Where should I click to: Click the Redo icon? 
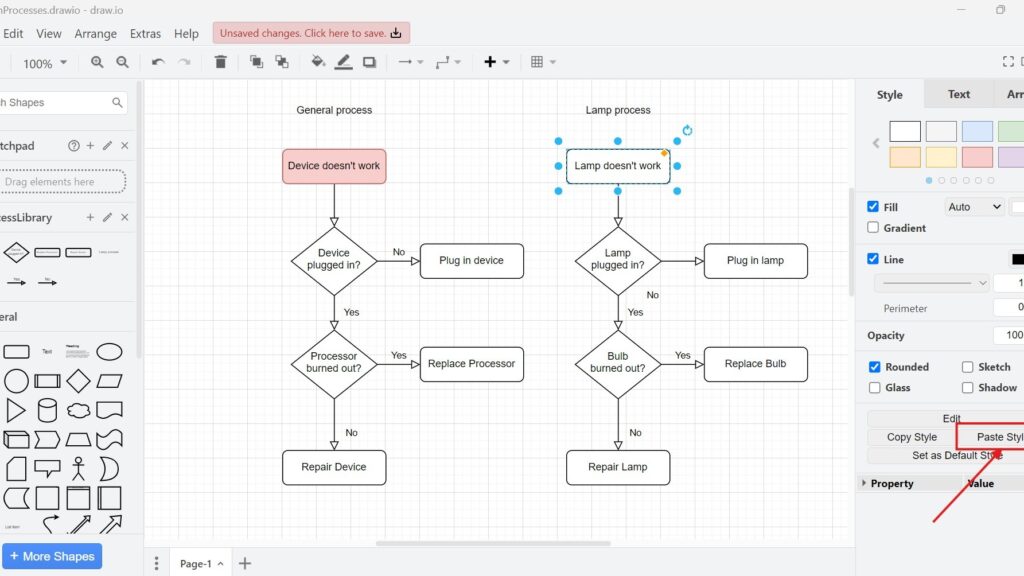click(183, 61)
